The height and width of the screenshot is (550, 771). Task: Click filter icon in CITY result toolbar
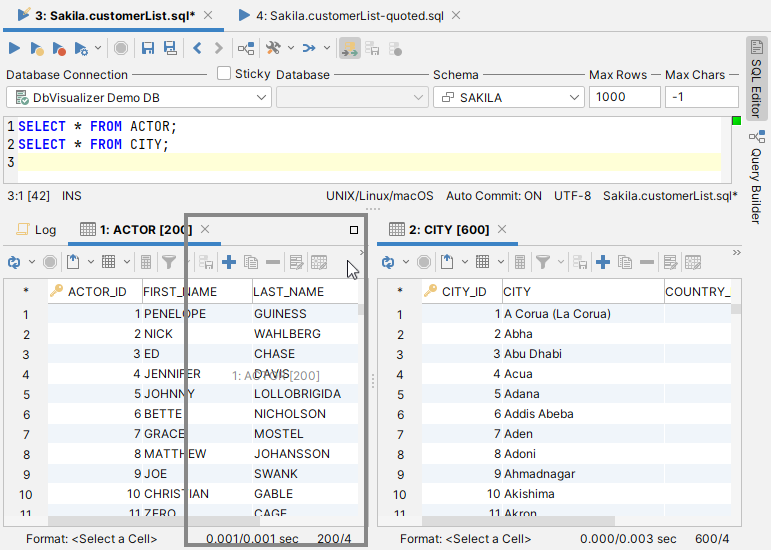tap(543, 262)
